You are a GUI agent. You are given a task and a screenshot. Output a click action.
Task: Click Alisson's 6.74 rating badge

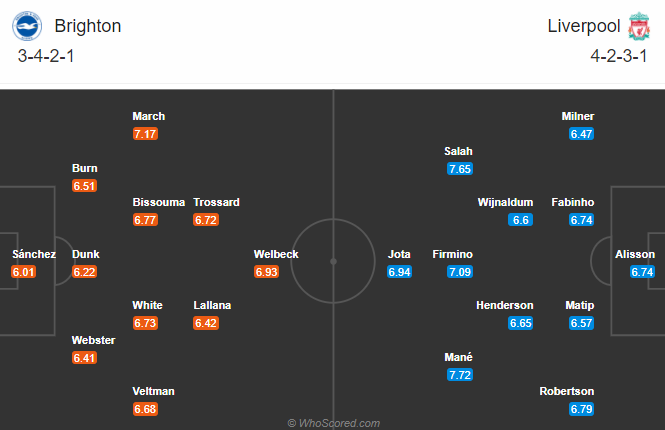tap(643, 271)
